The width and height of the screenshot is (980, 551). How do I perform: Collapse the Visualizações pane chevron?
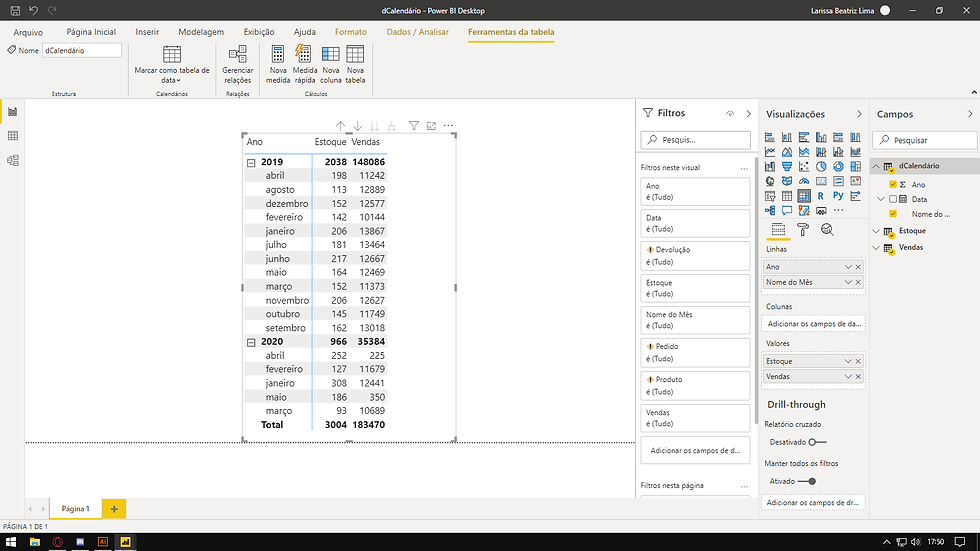coord(859,114)
